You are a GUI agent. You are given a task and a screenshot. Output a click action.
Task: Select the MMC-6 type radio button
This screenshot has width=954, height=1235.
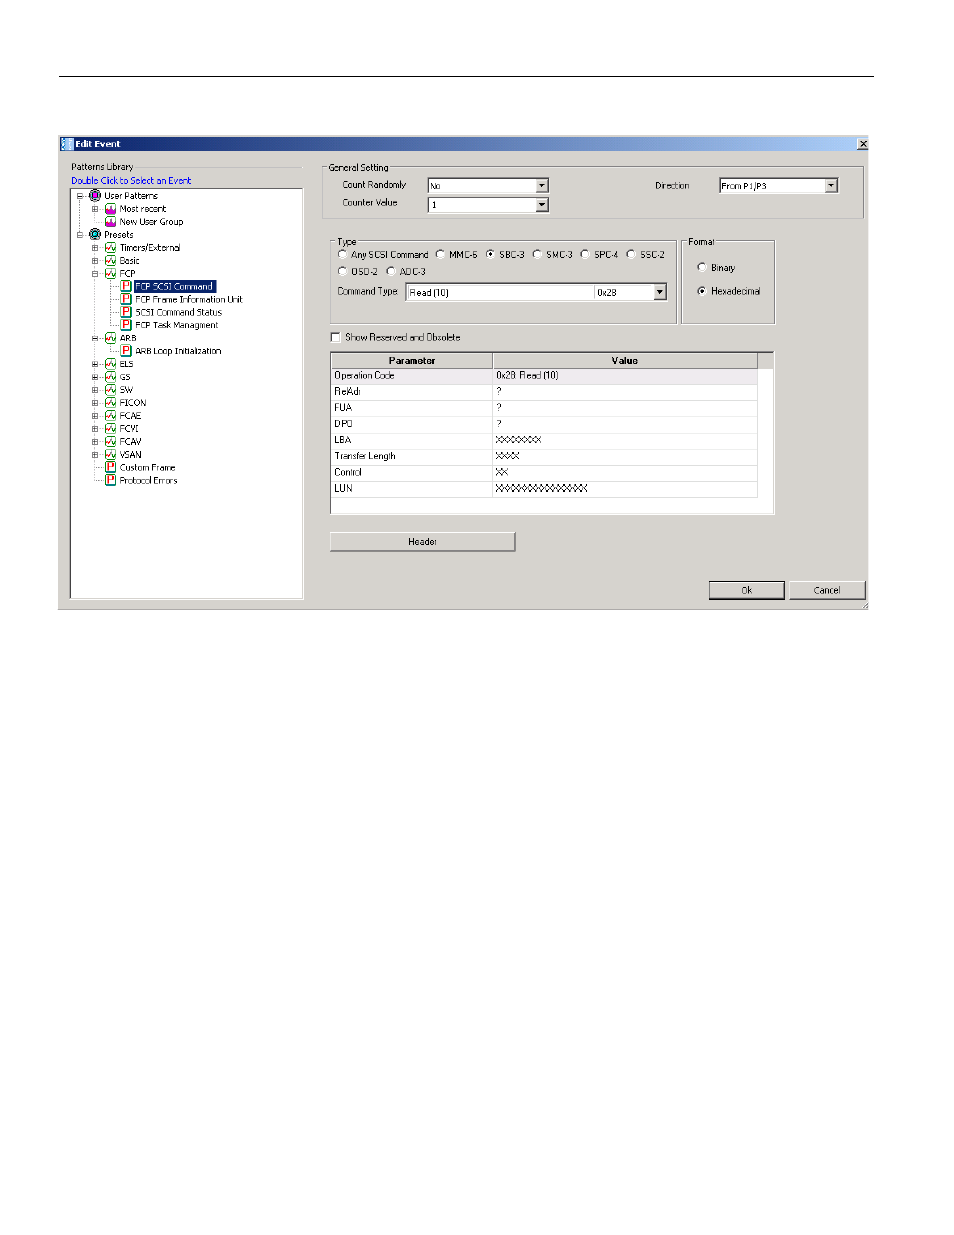point(440,254)
